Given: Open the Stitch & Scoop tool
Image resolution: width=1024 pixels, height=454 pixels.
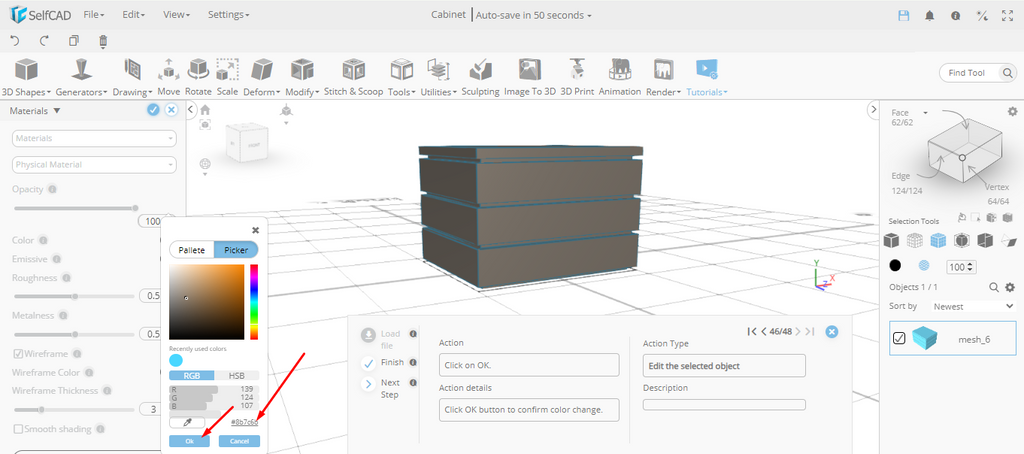Looking at the screenshot, I should point(353,76).
